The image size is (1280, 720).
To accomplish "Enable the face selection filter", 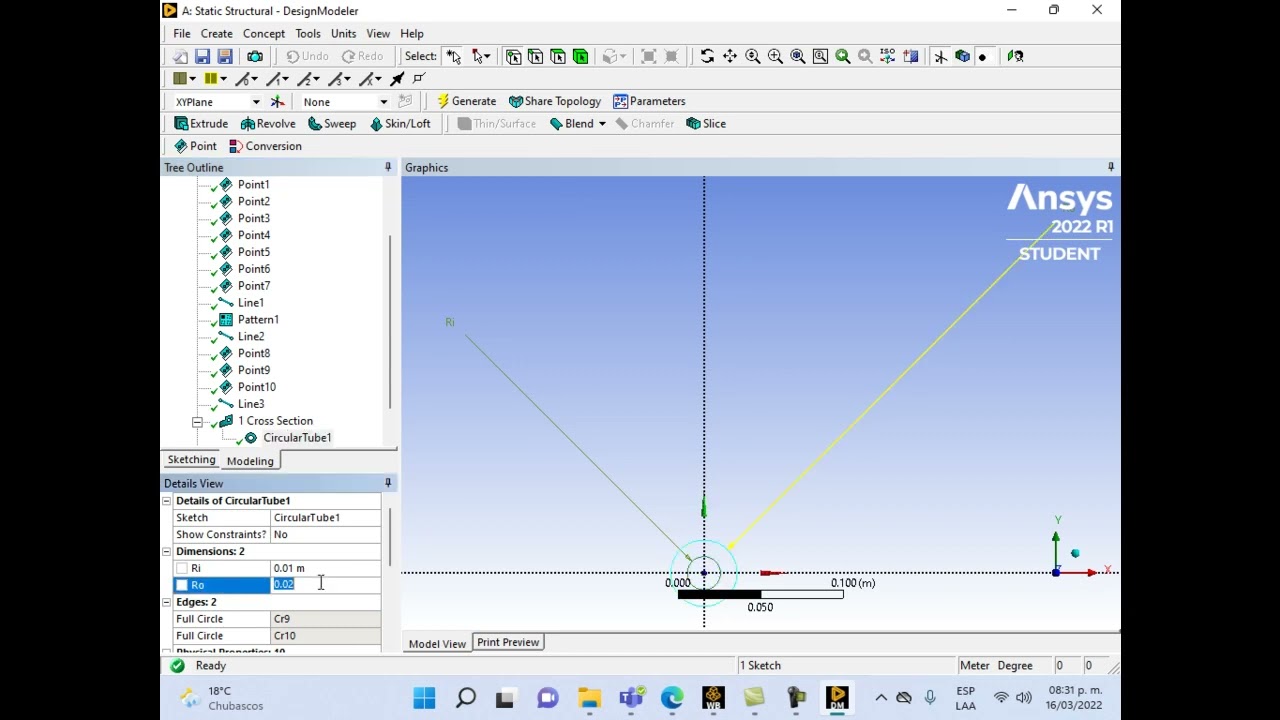I will (x=558, y=57).
